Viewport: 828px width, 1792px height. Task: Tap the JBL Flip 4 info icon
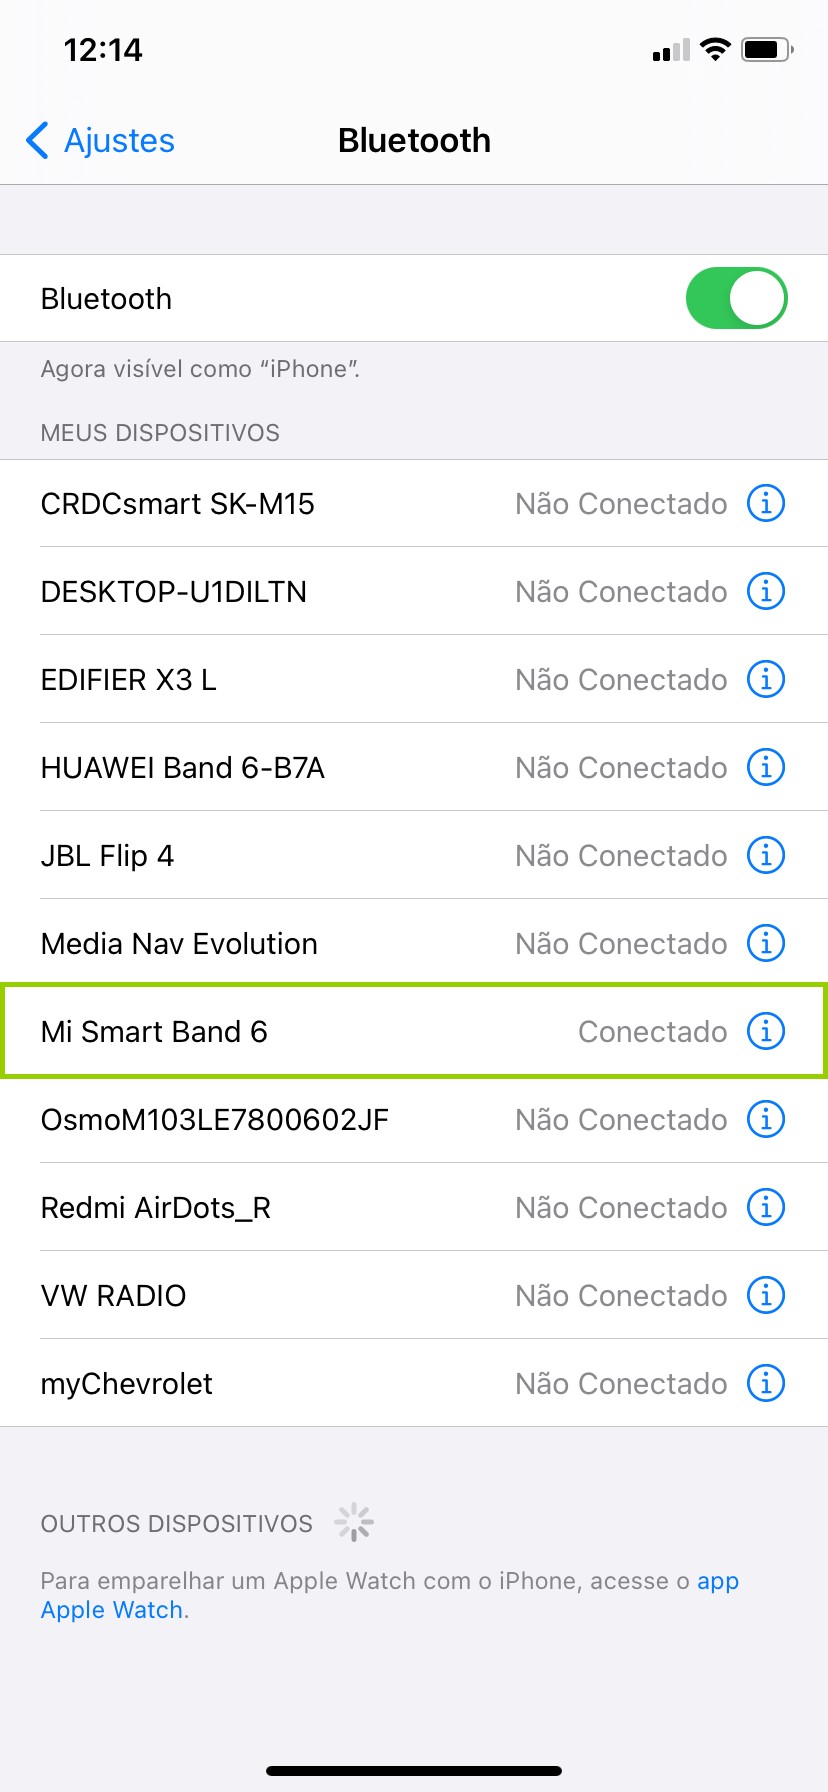coord(766,855)
